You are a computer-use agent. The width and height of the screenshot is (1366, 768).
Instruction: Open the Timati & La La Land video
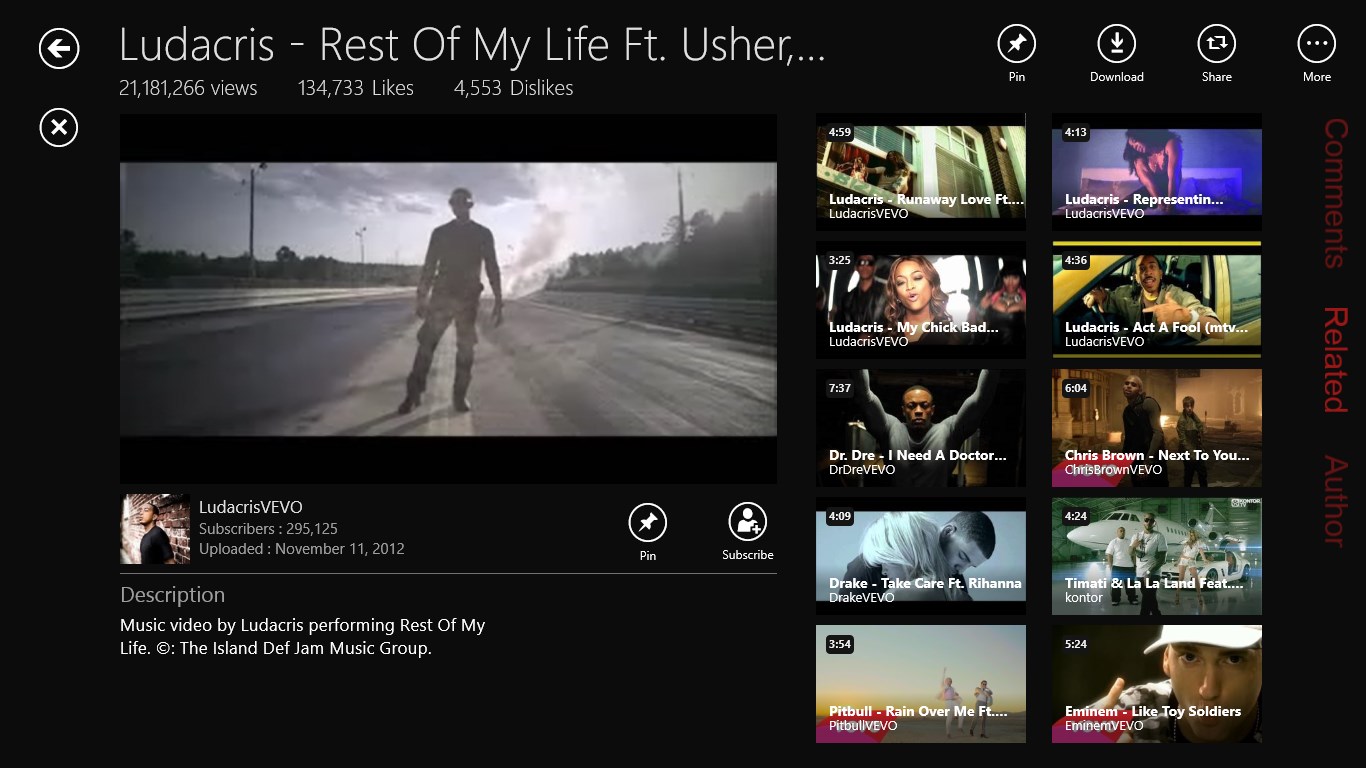tap(1157, 556)
